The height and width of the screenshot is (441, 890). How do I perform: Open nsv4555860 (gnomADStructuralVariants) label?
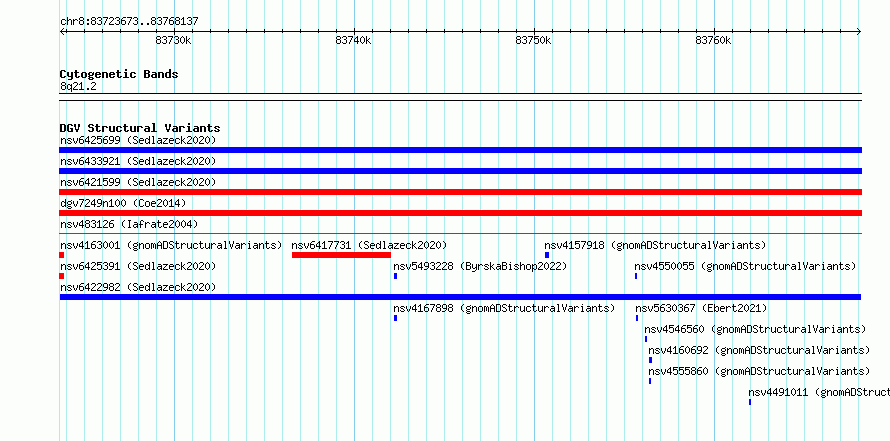[759, 371]
